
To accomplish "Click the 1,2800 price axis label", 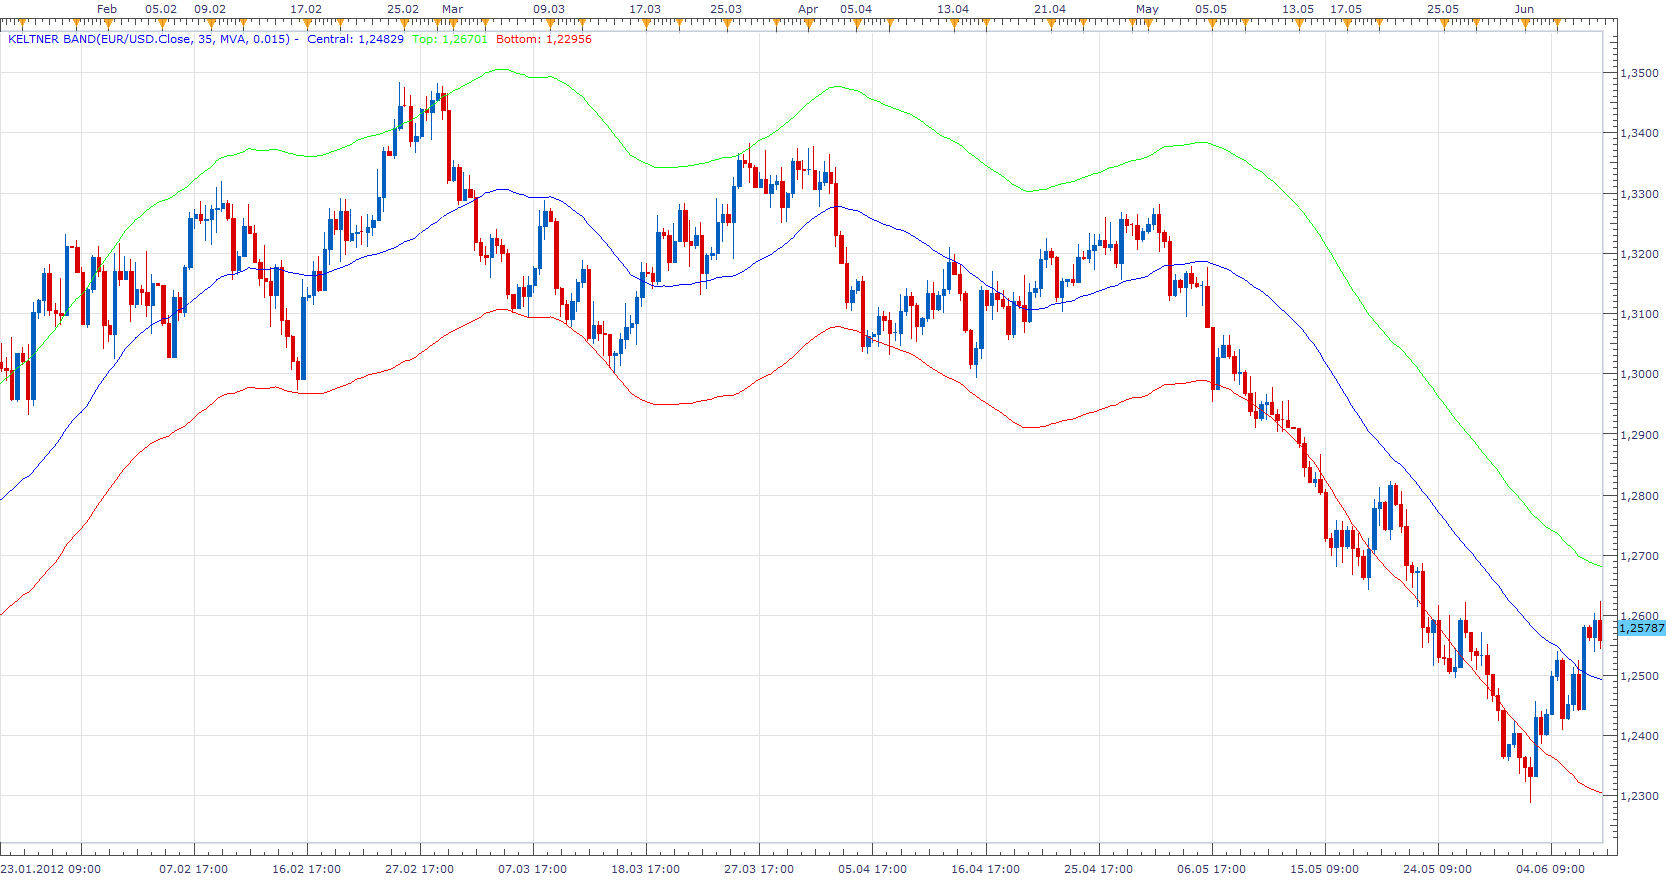I will (x=1640, y=496).
